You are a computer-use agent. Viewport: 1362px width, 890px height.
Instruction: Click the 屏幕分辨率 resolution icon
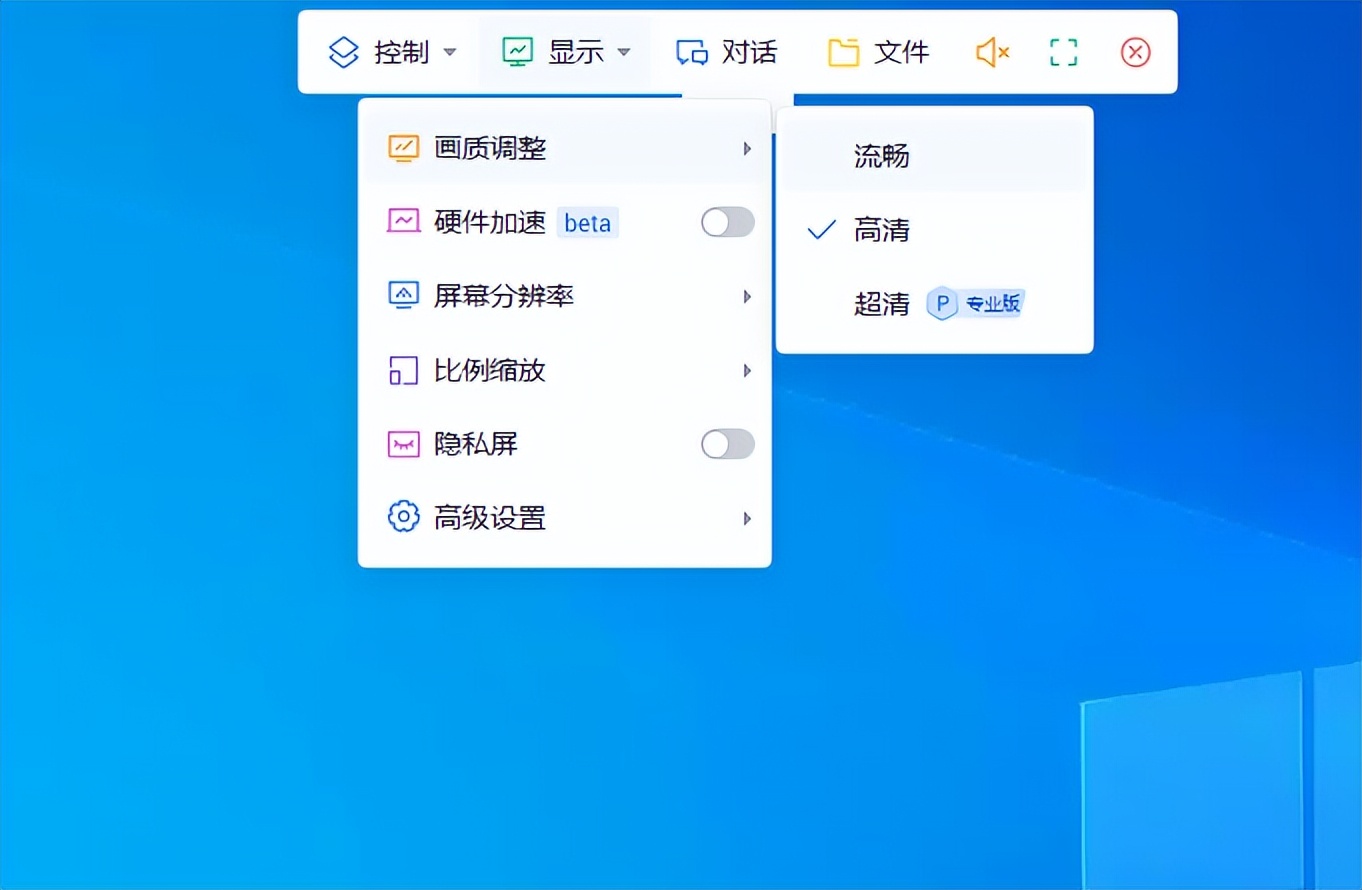tap(402, 296)
